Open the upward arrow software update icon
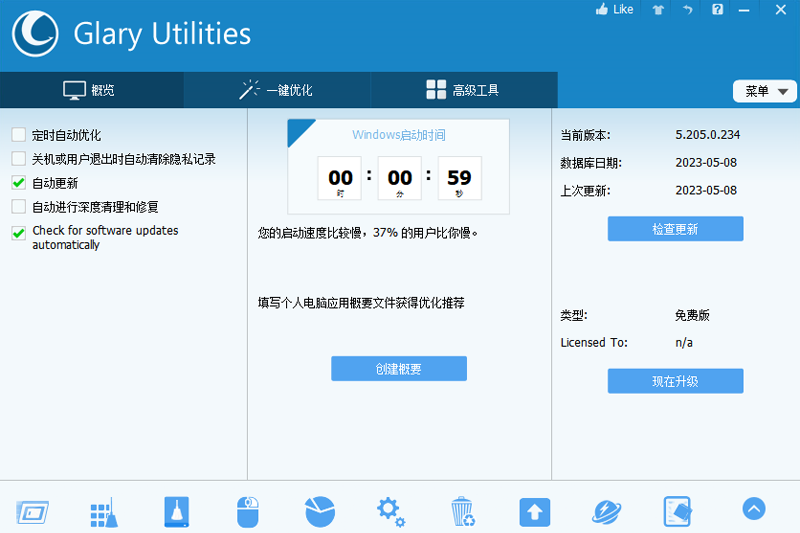The height and width of the screenshot is (533, 800). pyautogui.click(x=535, y=512)
